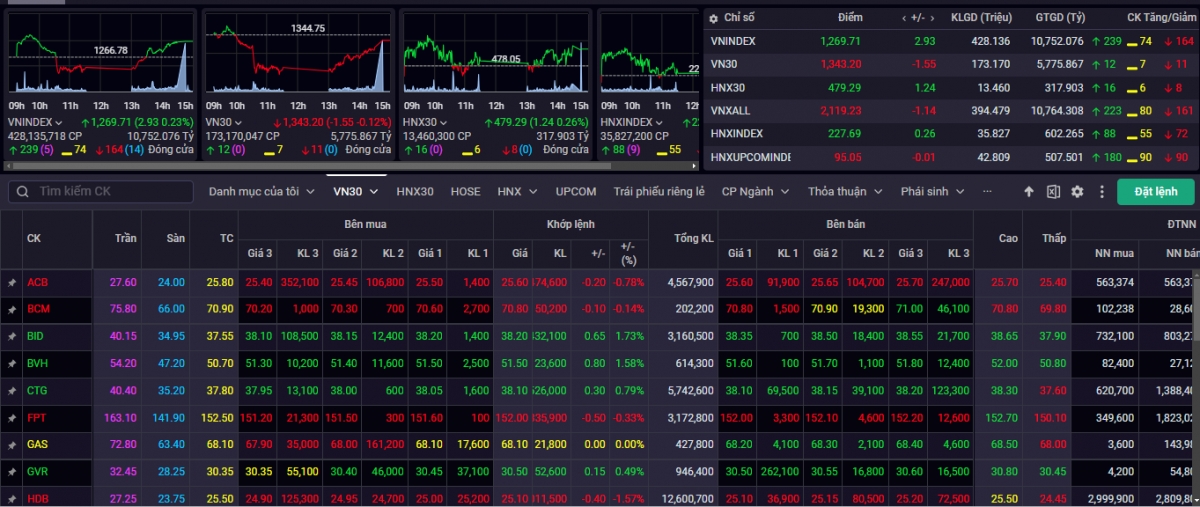
Task: Open the HNX tab dropdown
Action: click(533, 191)
